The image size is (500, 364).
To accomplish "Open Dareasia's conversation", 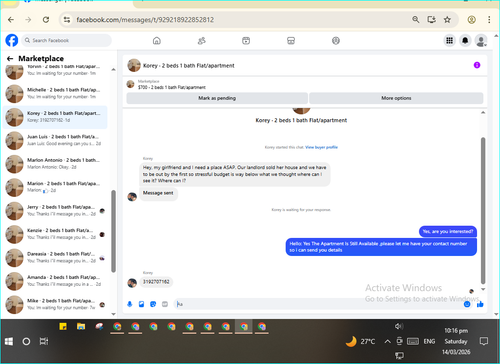I will coord(55,257).
